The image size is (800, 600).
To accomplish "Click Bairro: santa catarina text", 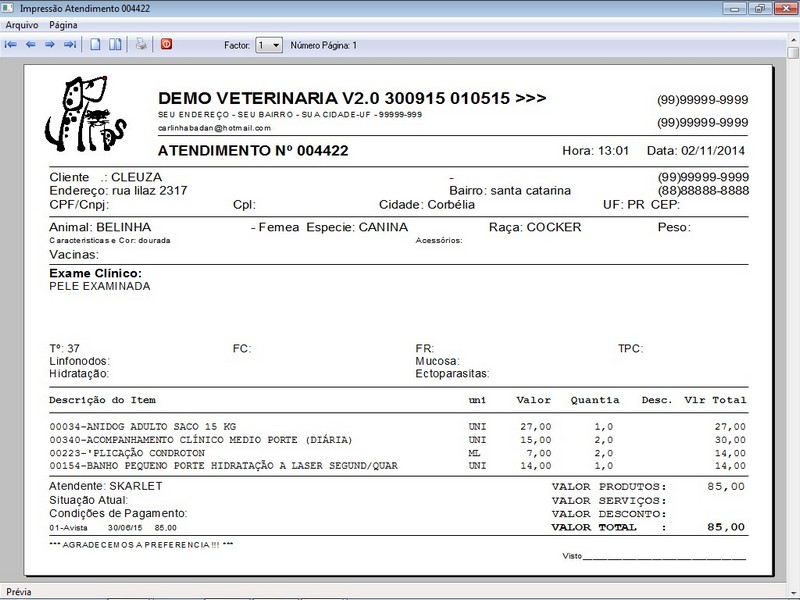I will coord(510,190).
